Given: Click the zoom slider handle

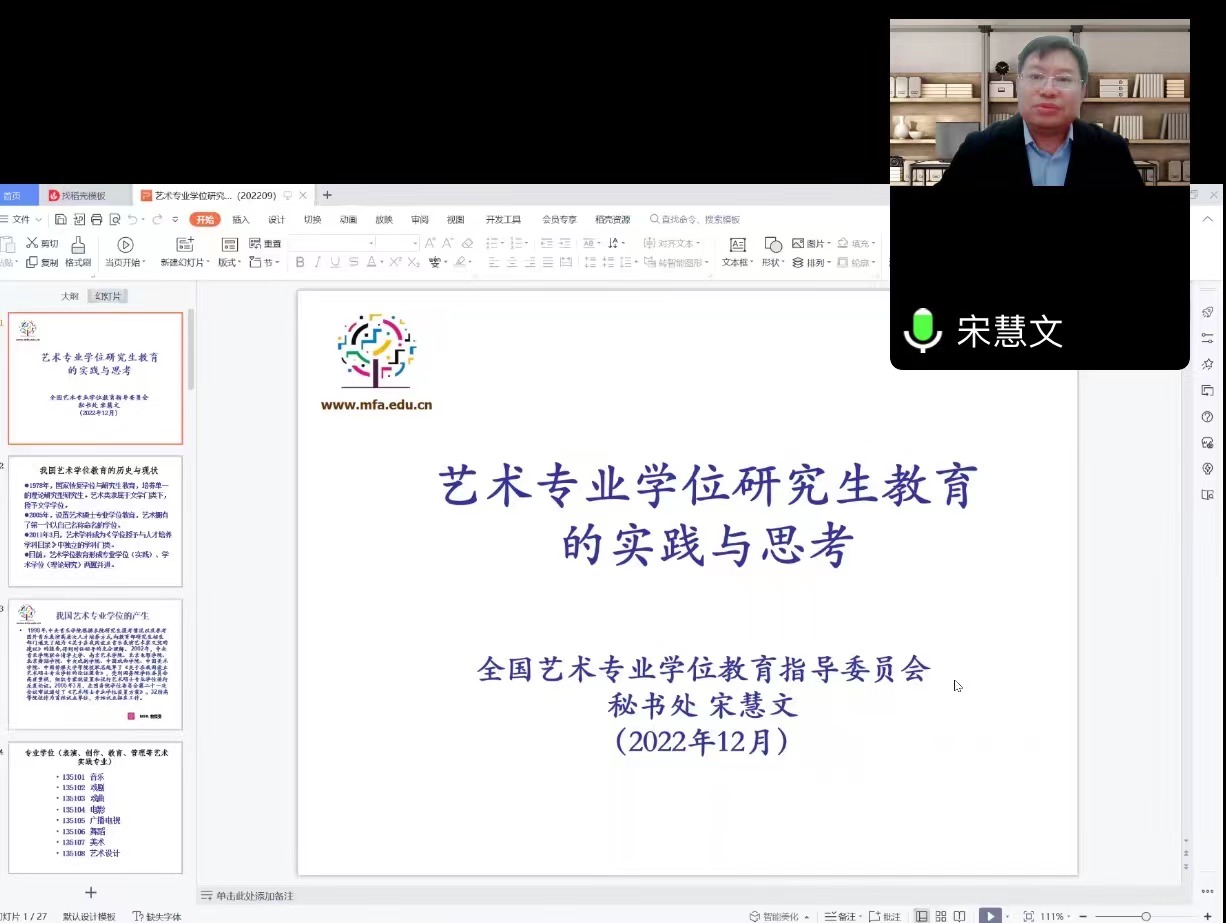Looking at the screenshot, I should click(x=1146, y=916).
